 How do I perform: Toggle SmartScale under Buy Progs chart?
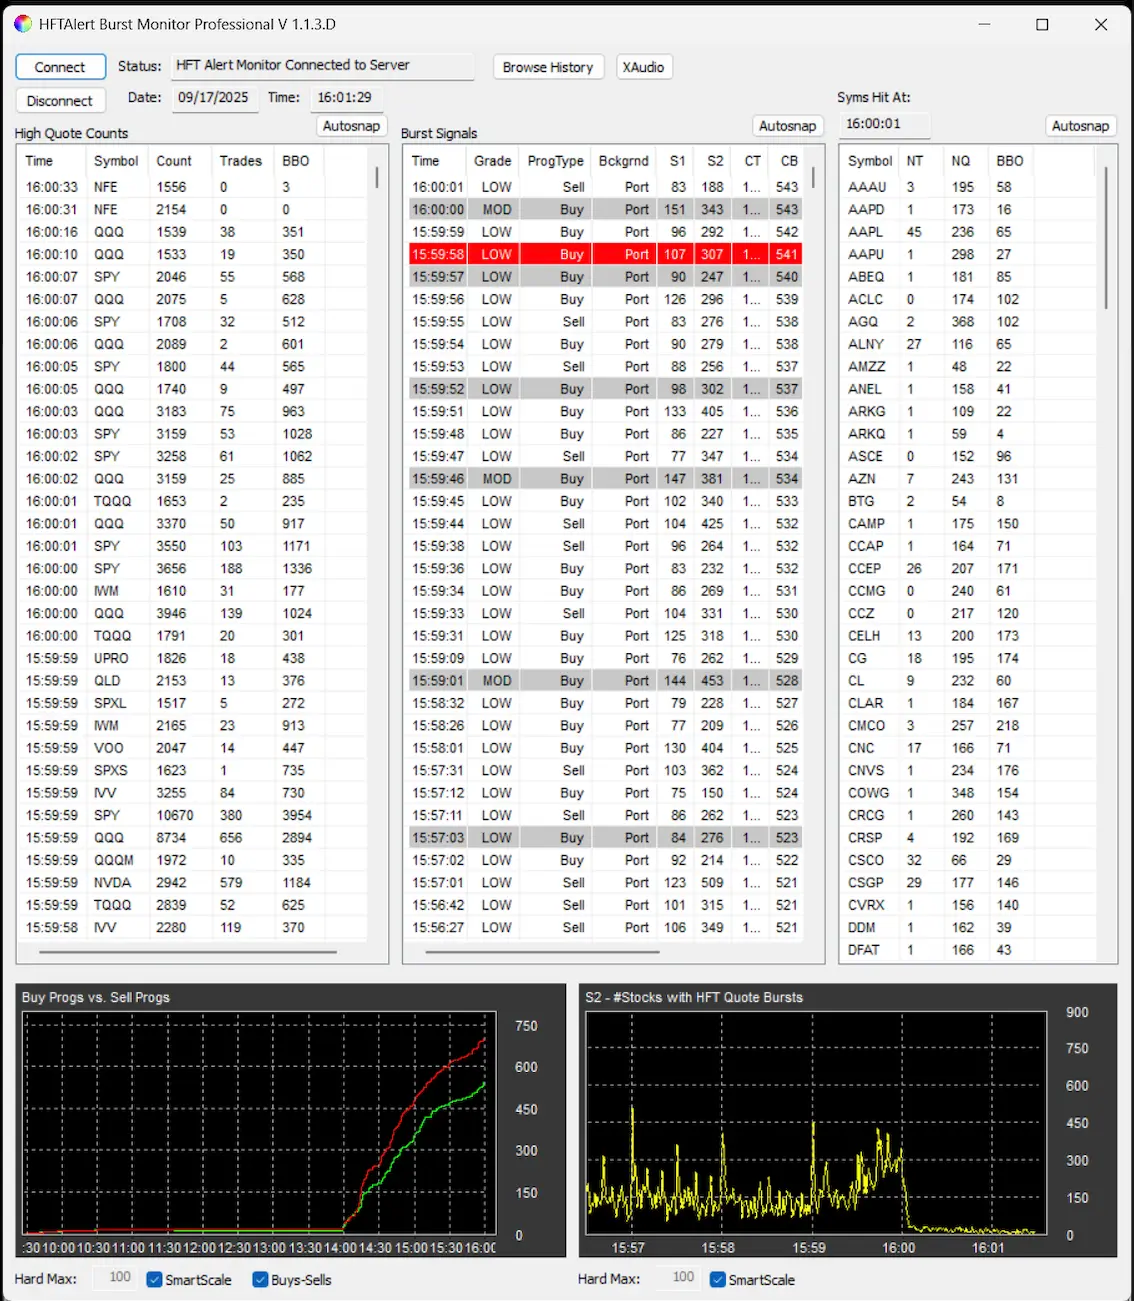(x=155, y=1280)
